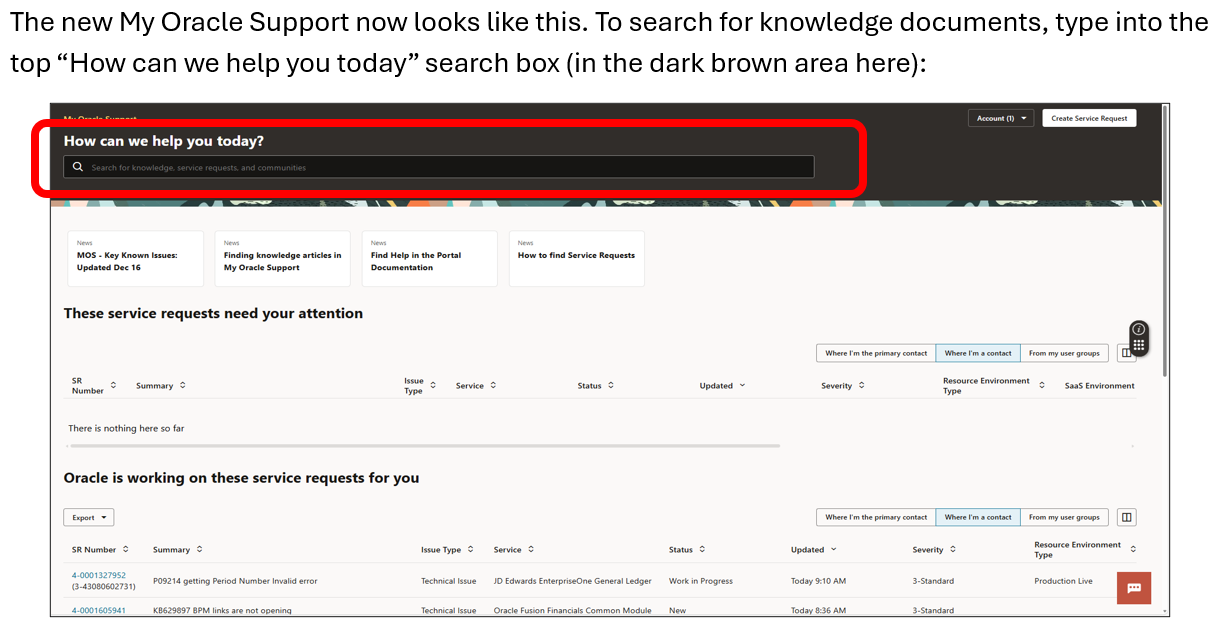Viewport: 1218px width, 635px height.
Task: Select upper 'Where I'm the primary contact' filter
Action: (875, 353)
